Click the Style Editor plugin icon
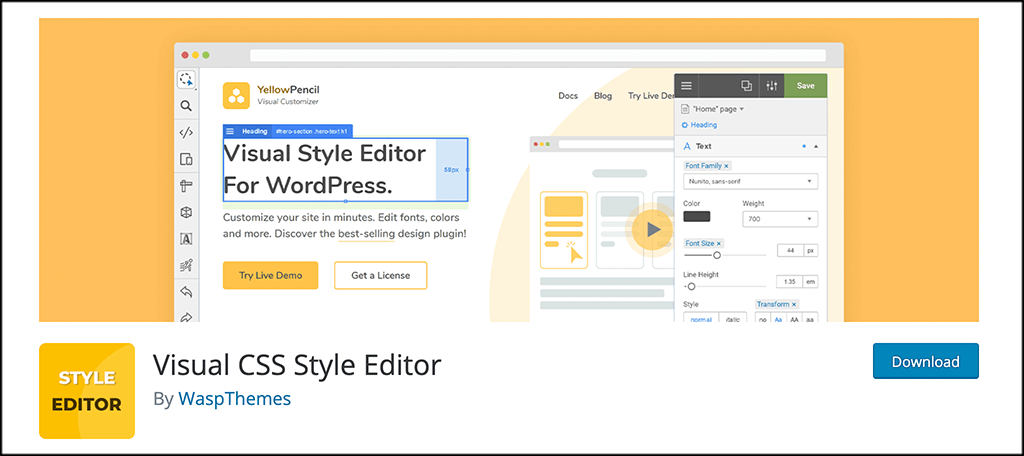Screen dimensions: 1024x456 coord(87,391)
